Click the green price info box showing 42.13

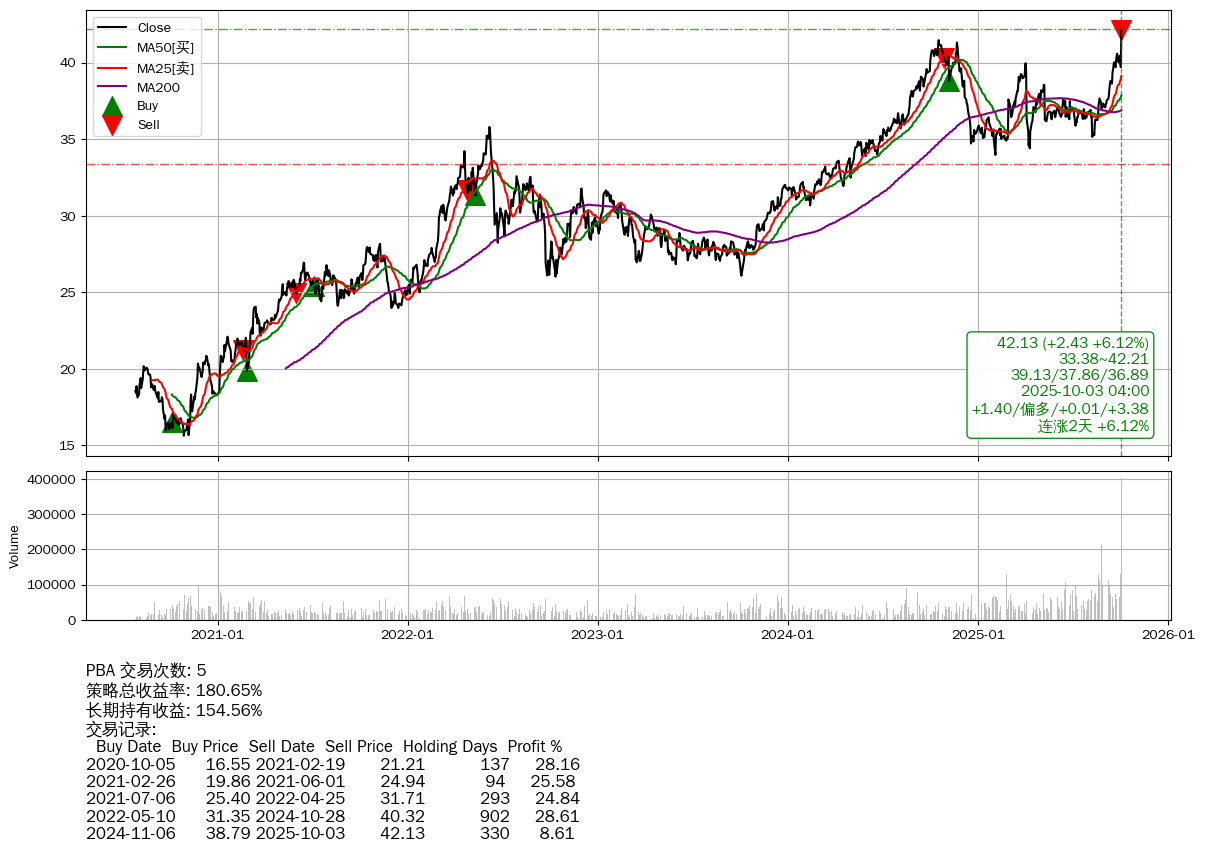point(1060,385)
